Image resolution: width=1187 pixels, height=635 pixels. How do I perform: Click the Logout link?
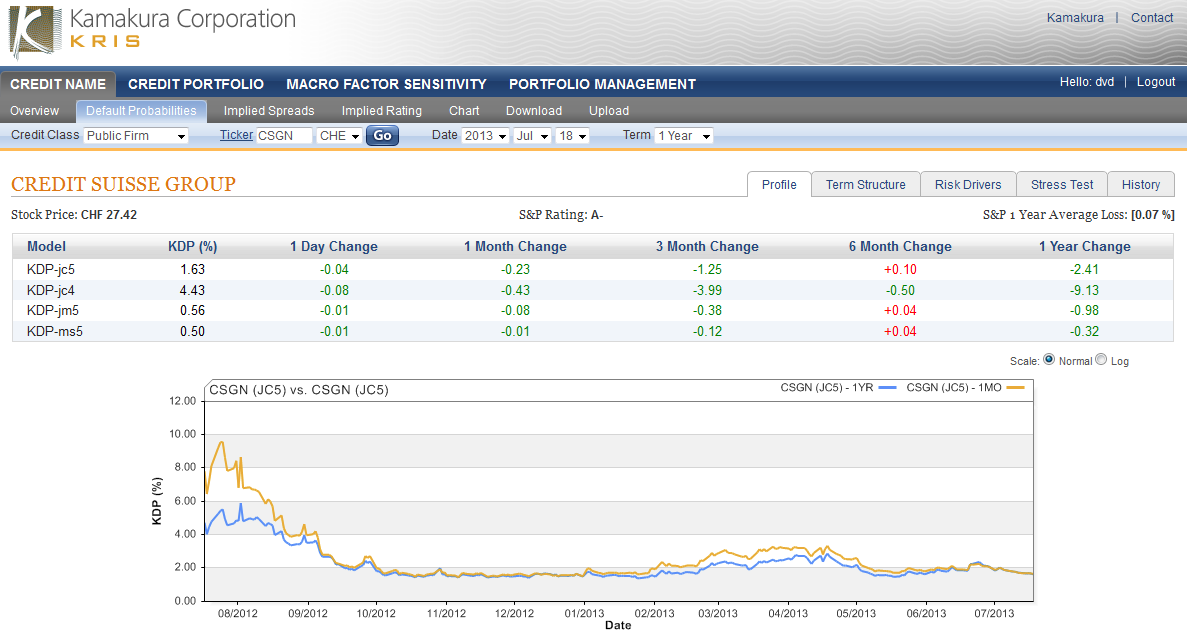(1156, 82)
